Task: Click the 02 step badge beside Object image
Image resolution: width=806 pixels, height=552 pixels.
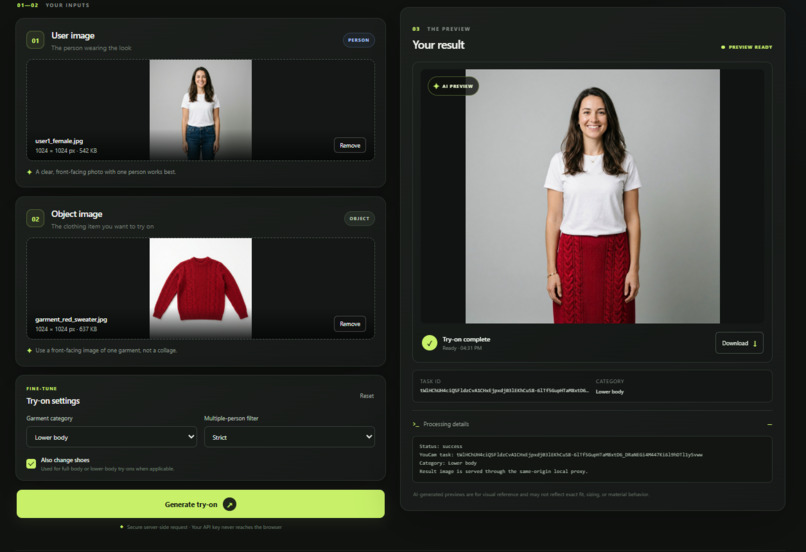Action: (35, 218)
